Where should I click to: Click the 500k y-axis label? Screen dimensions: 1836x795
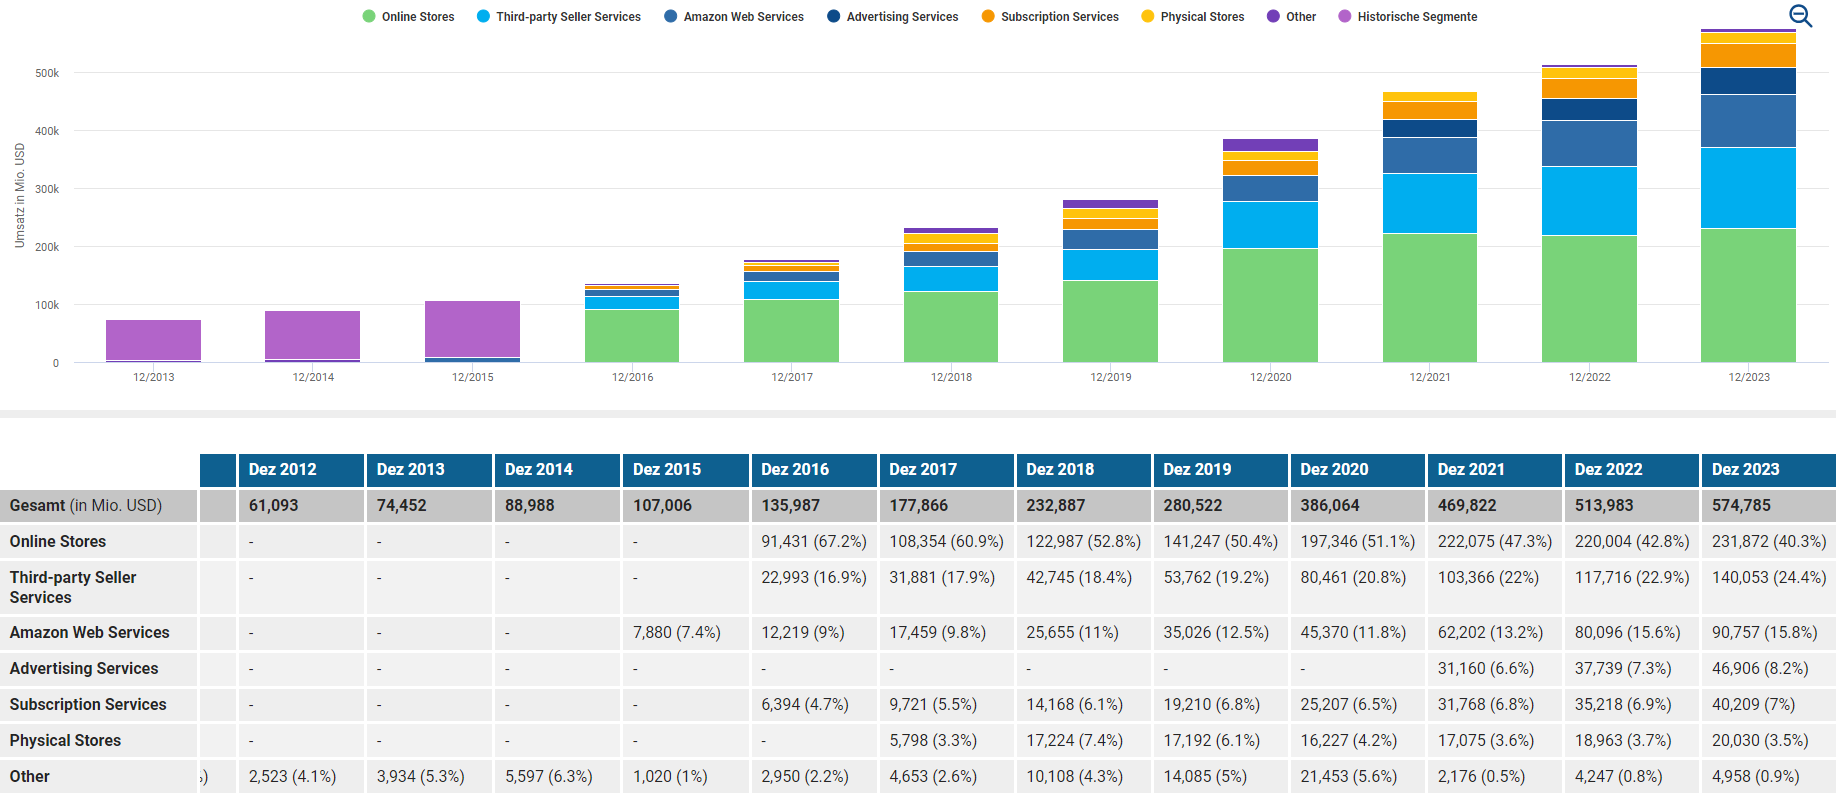(47, 73)
